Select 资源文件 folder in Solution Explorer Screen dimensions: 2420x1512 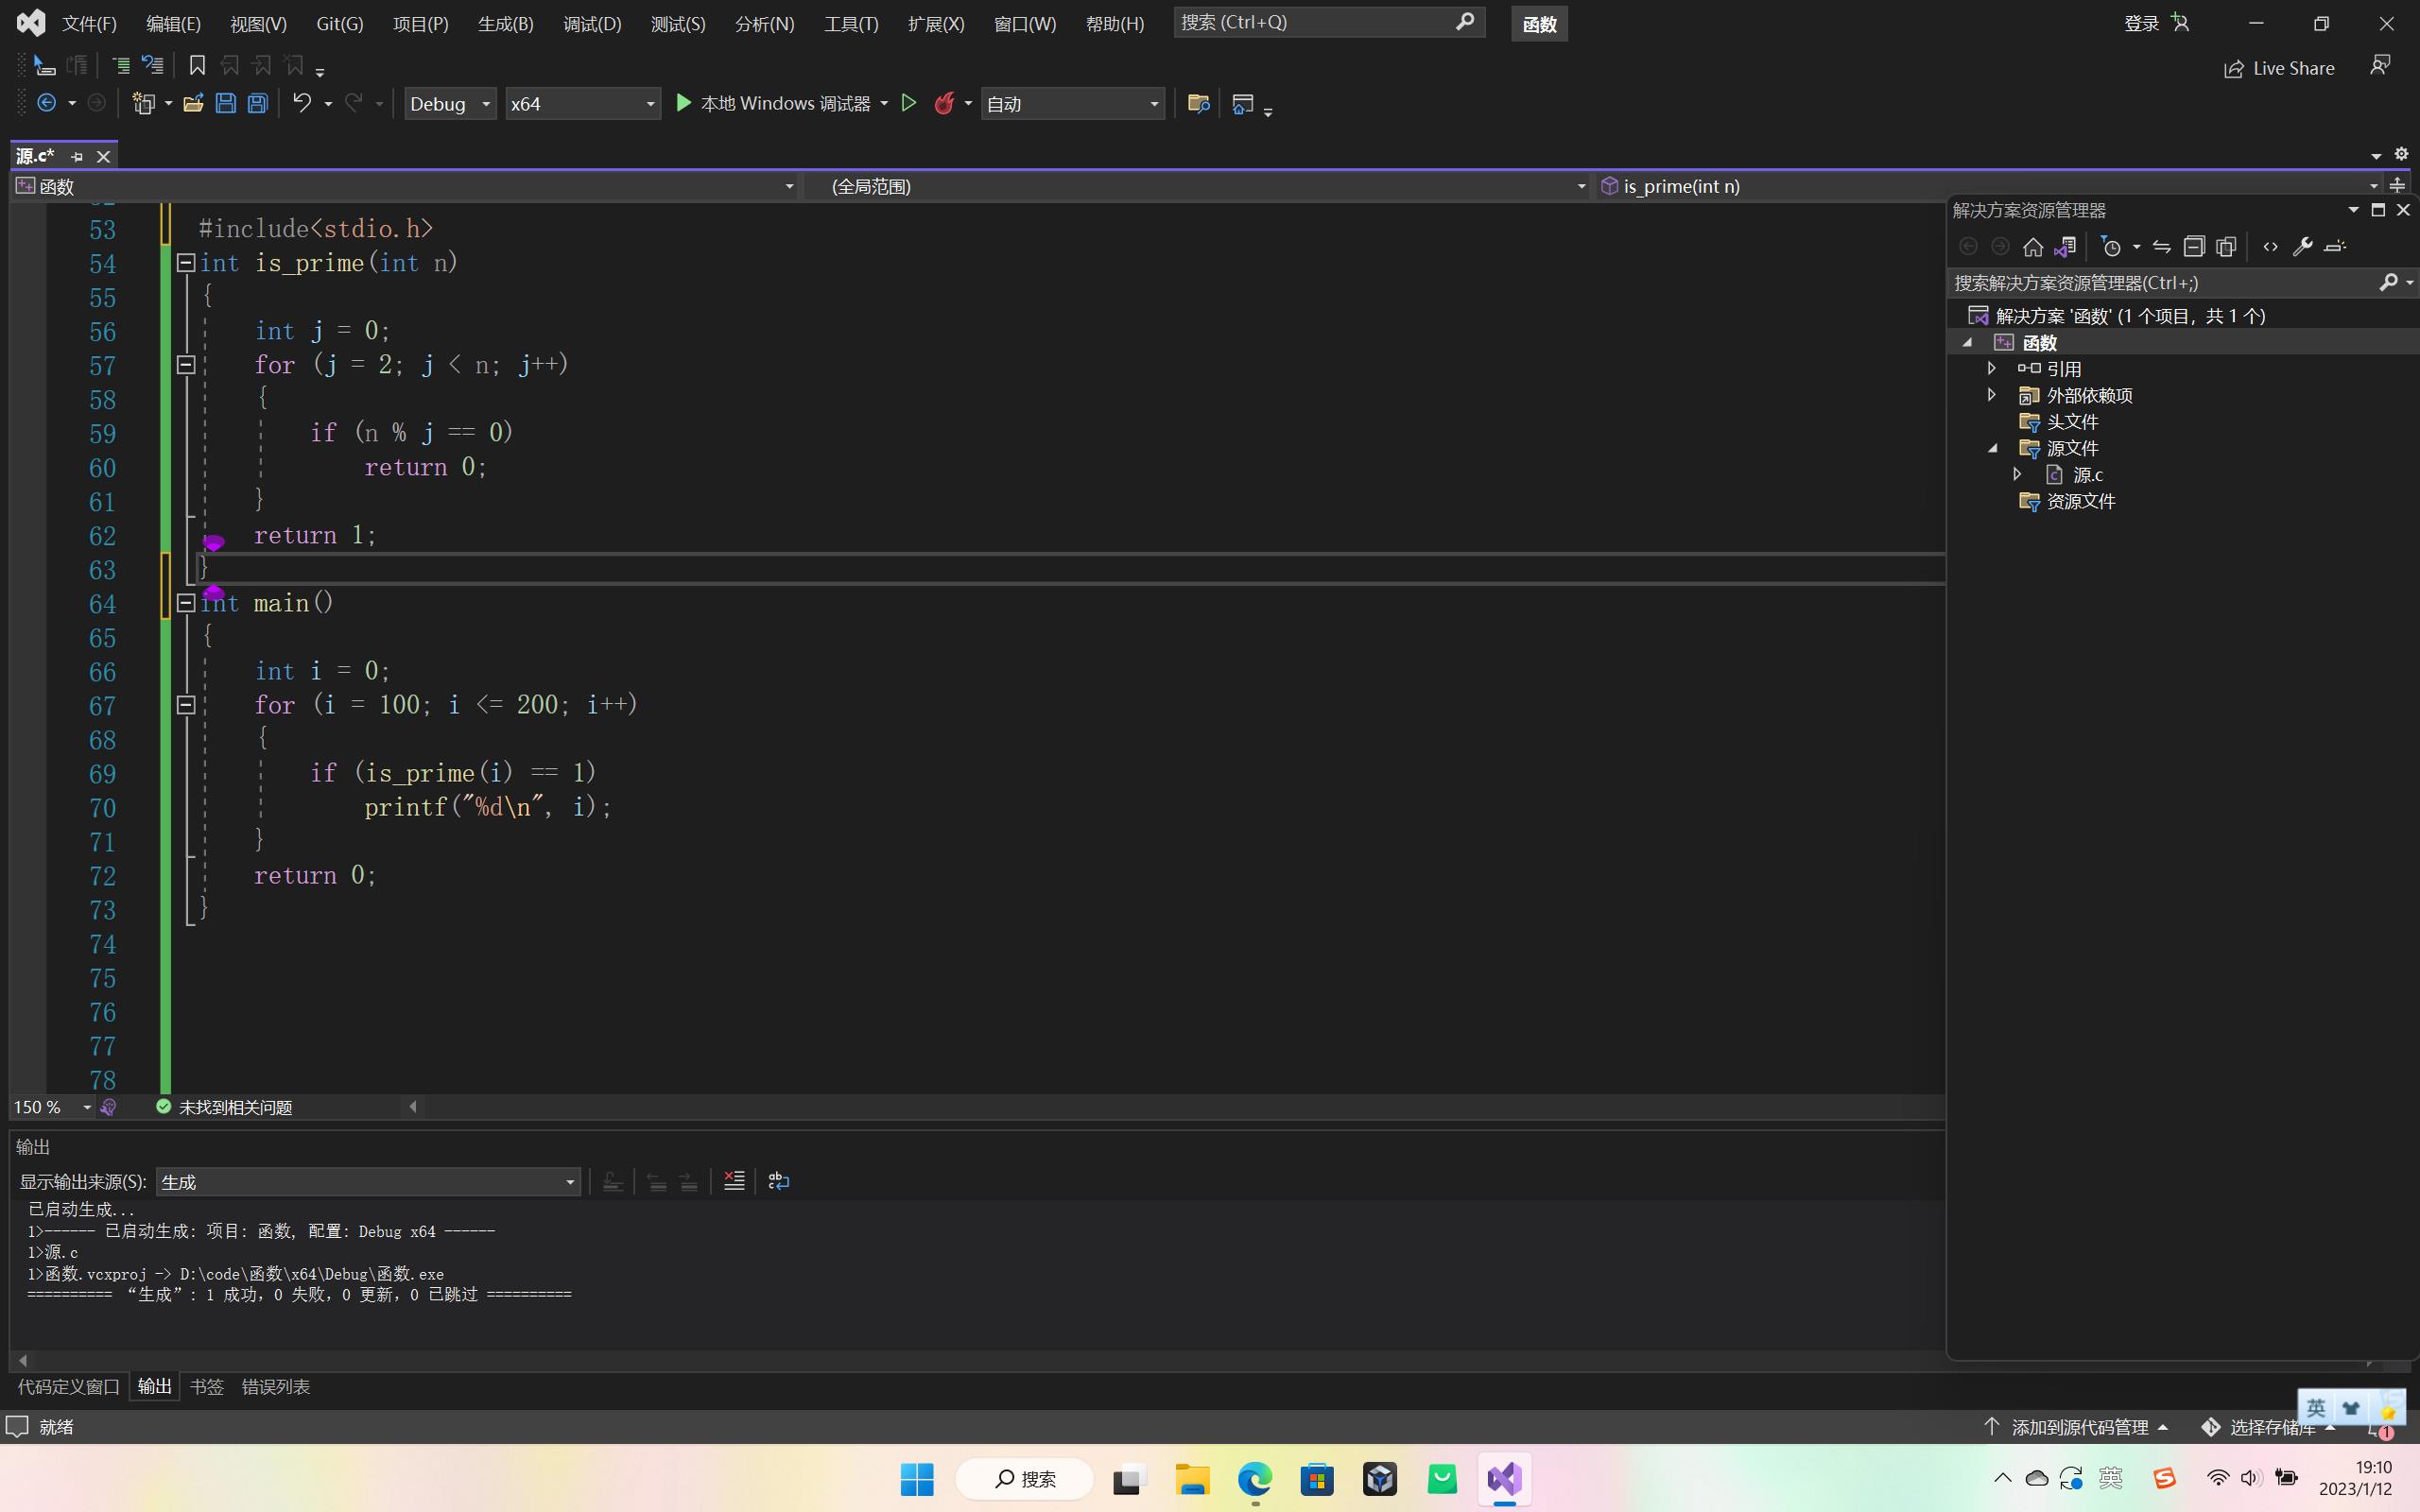pyautogui.click(x=2080, y=501)
